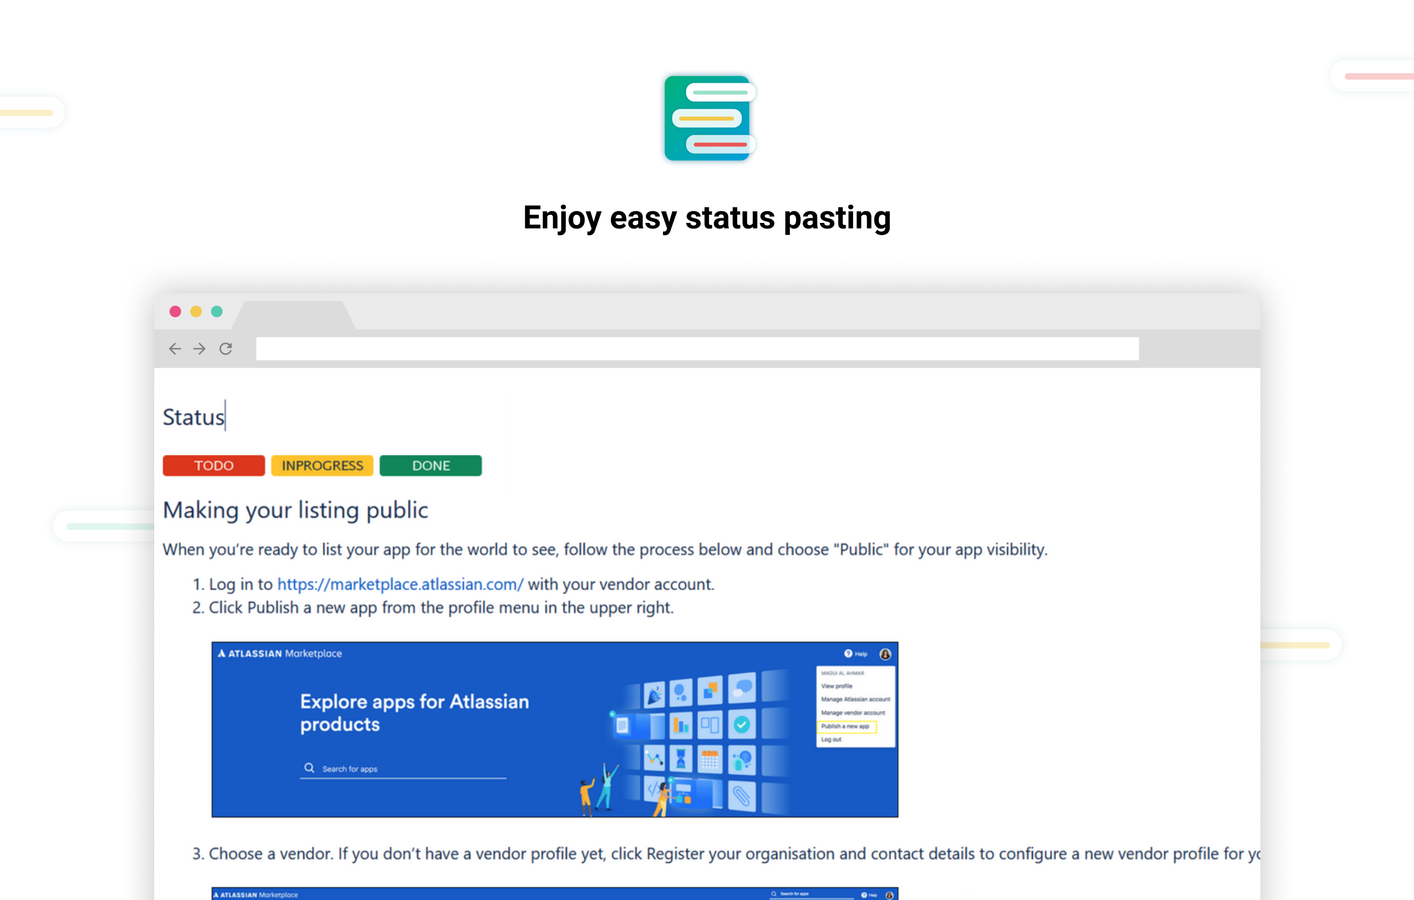
Task: Focus the browser address bar
Action: click(697, 348)
